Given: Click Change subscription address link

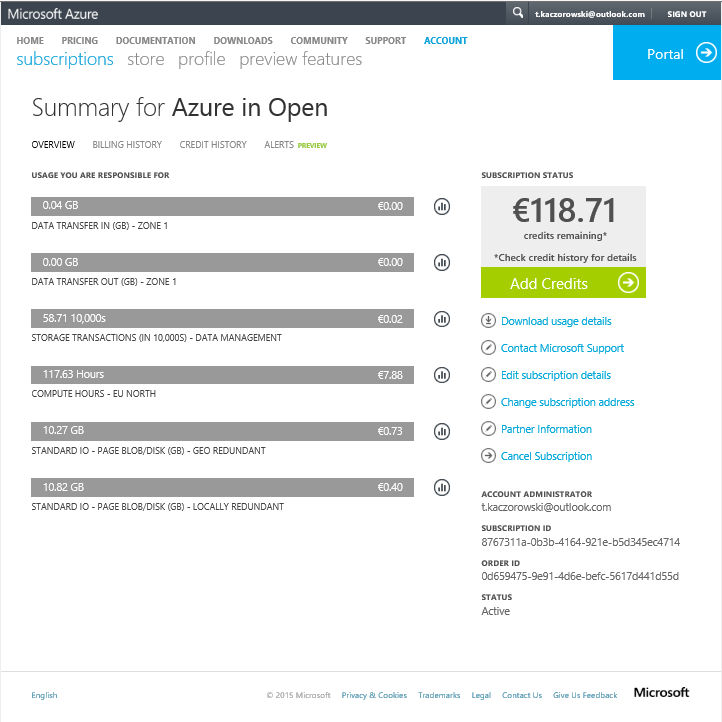Looking at the screenshot, I should (x=567, y=402).
